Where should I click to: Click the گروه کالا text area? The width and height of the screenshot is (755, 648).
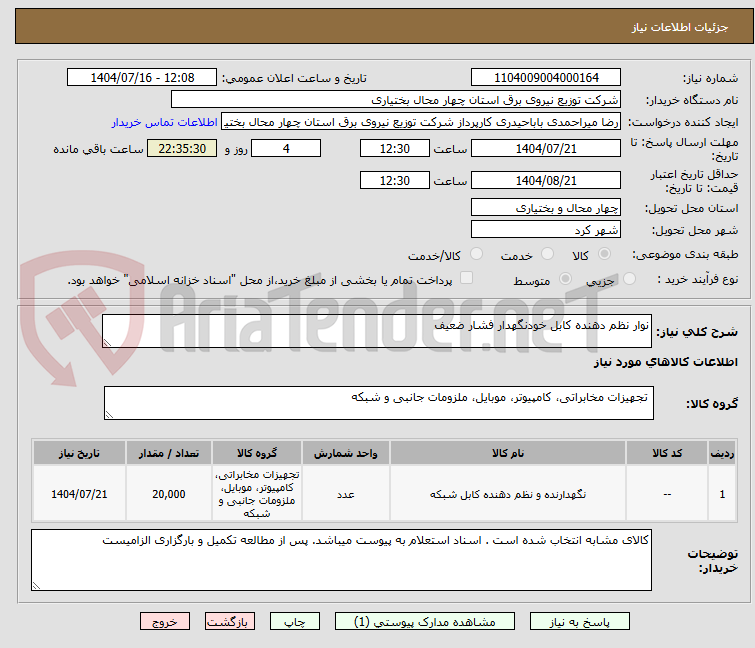pos(378,403)
